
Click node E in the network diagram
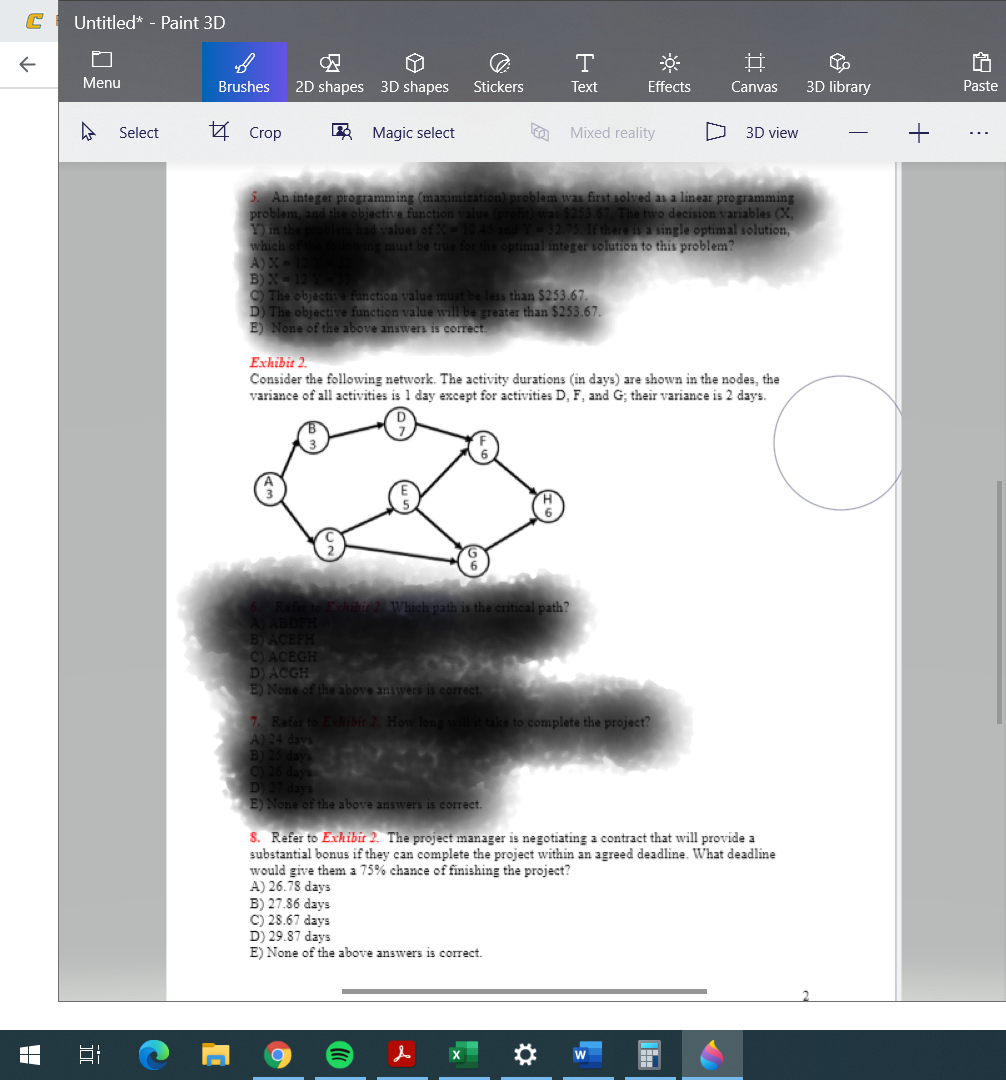coord(404,497)
